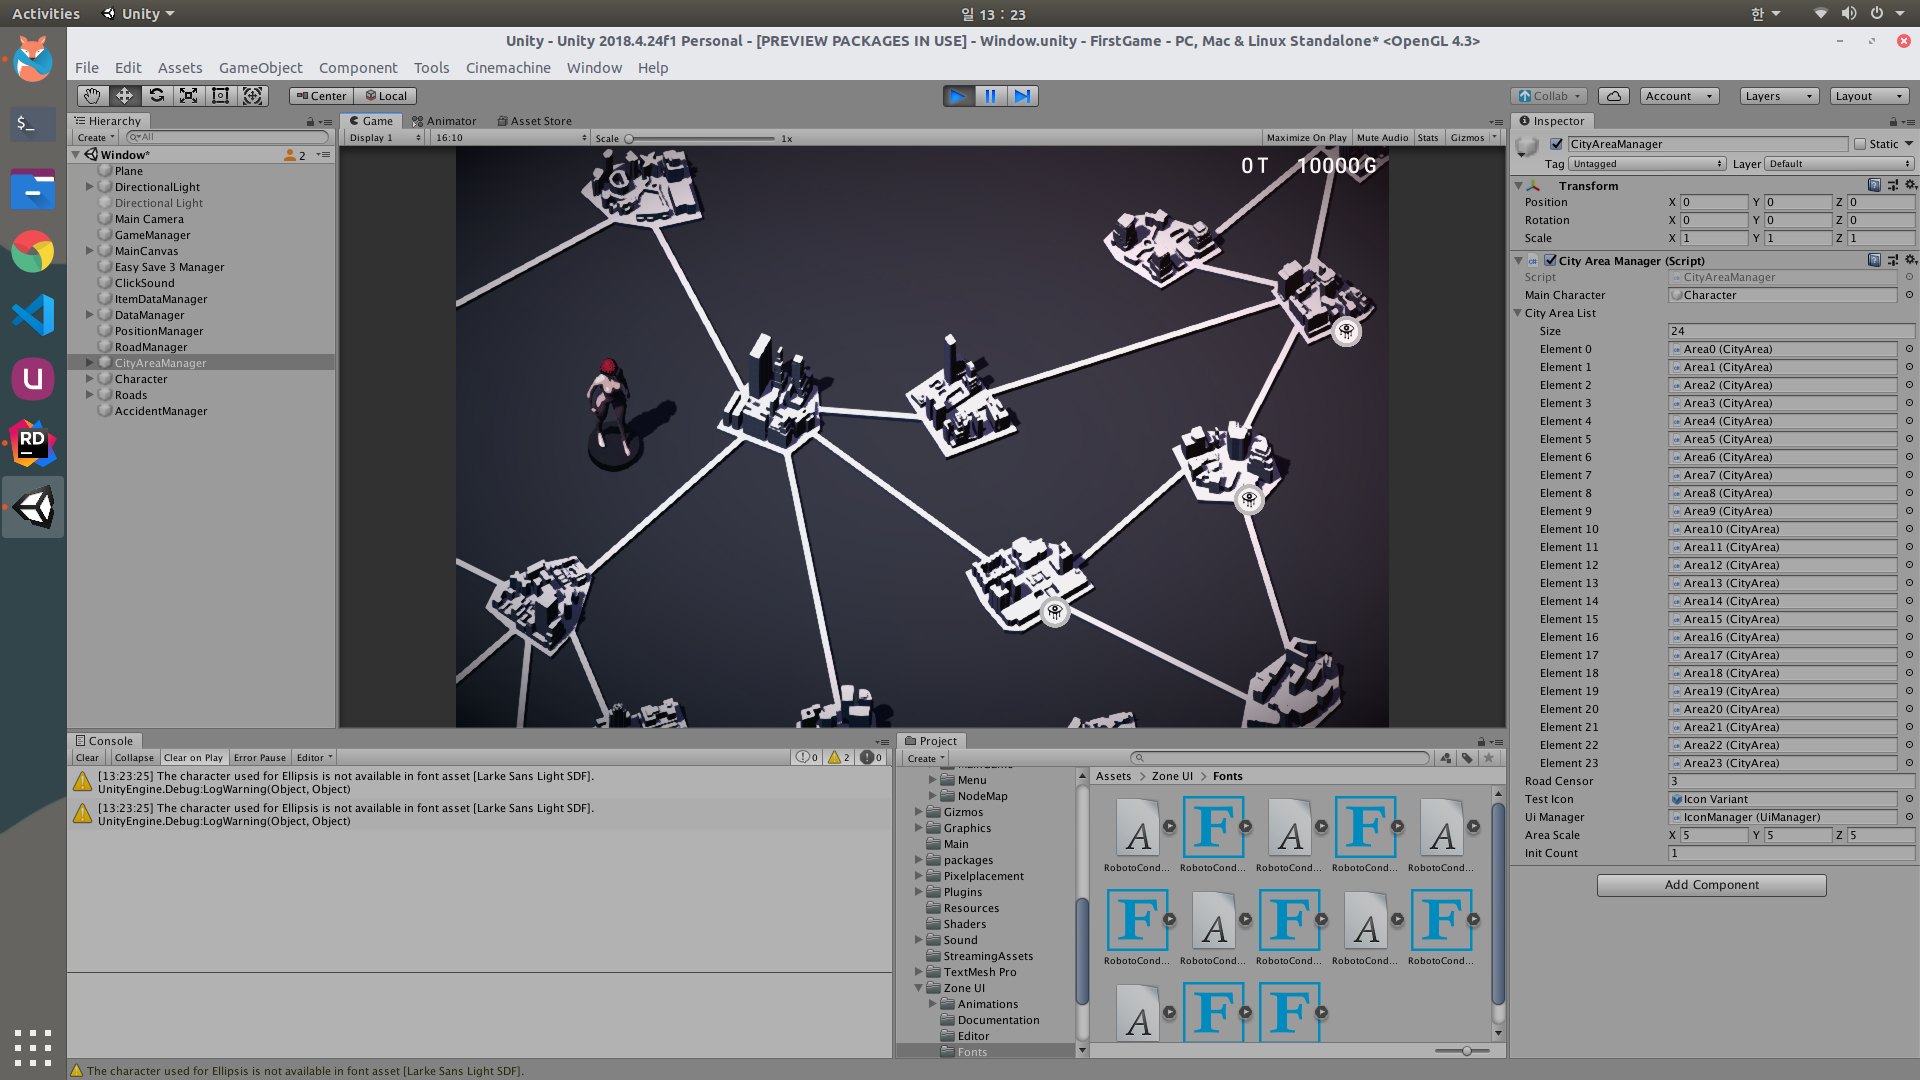This screenshot has height=1080, width=1920.
Task: Search by label icon in Project
Action: [1467, 758]
